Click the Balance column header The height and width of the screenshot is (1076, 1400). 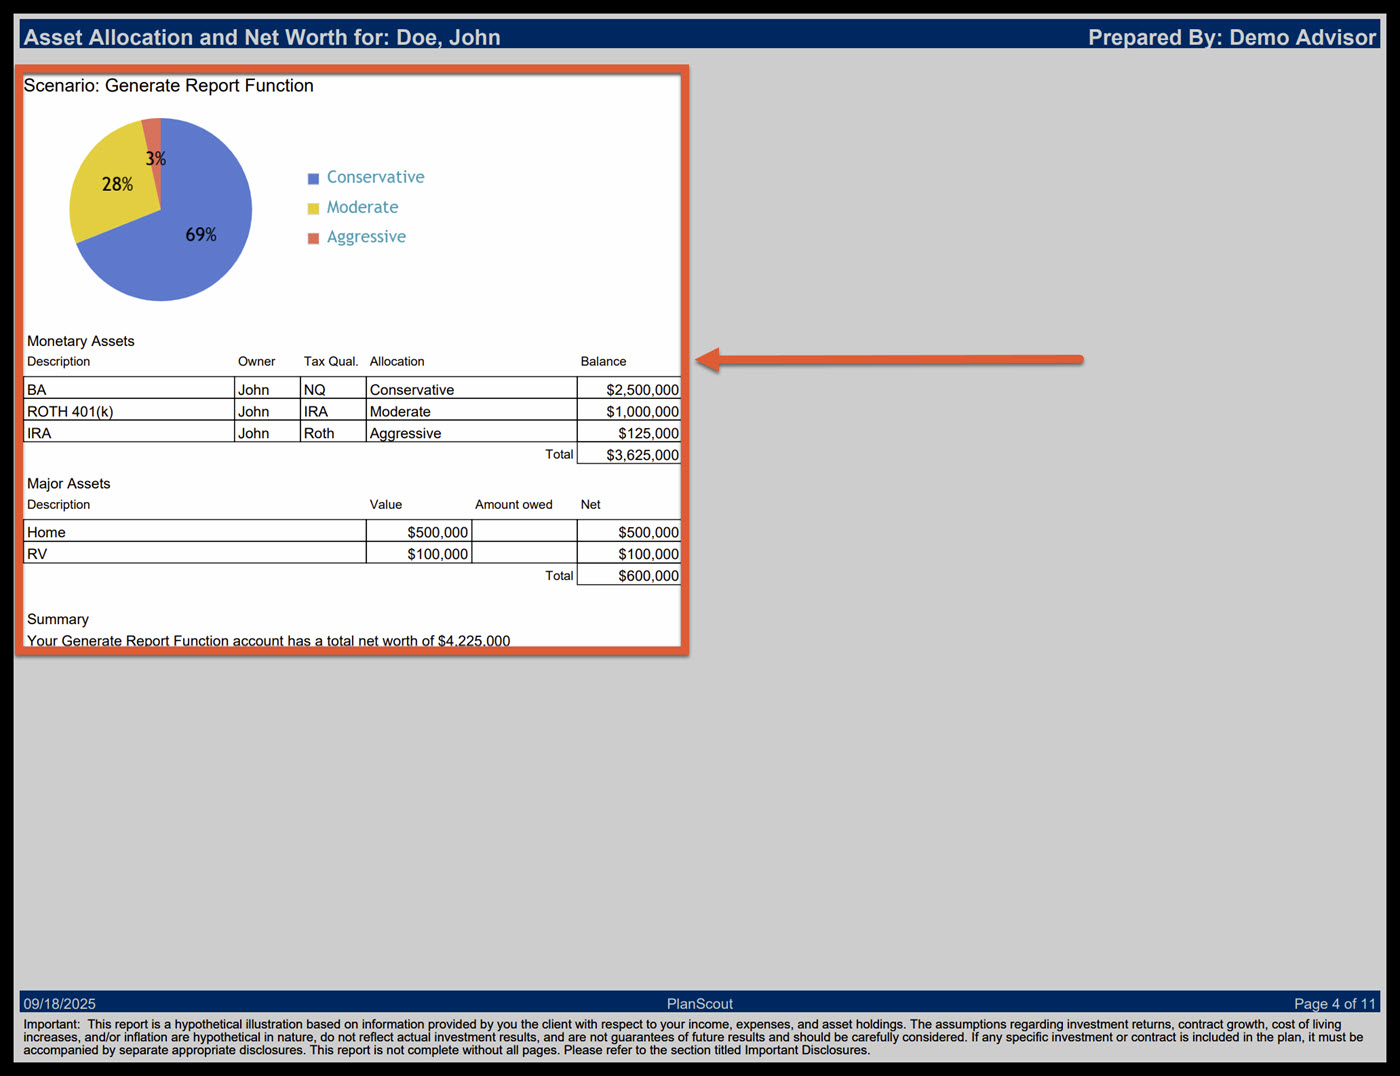click(x=603, y=361)
